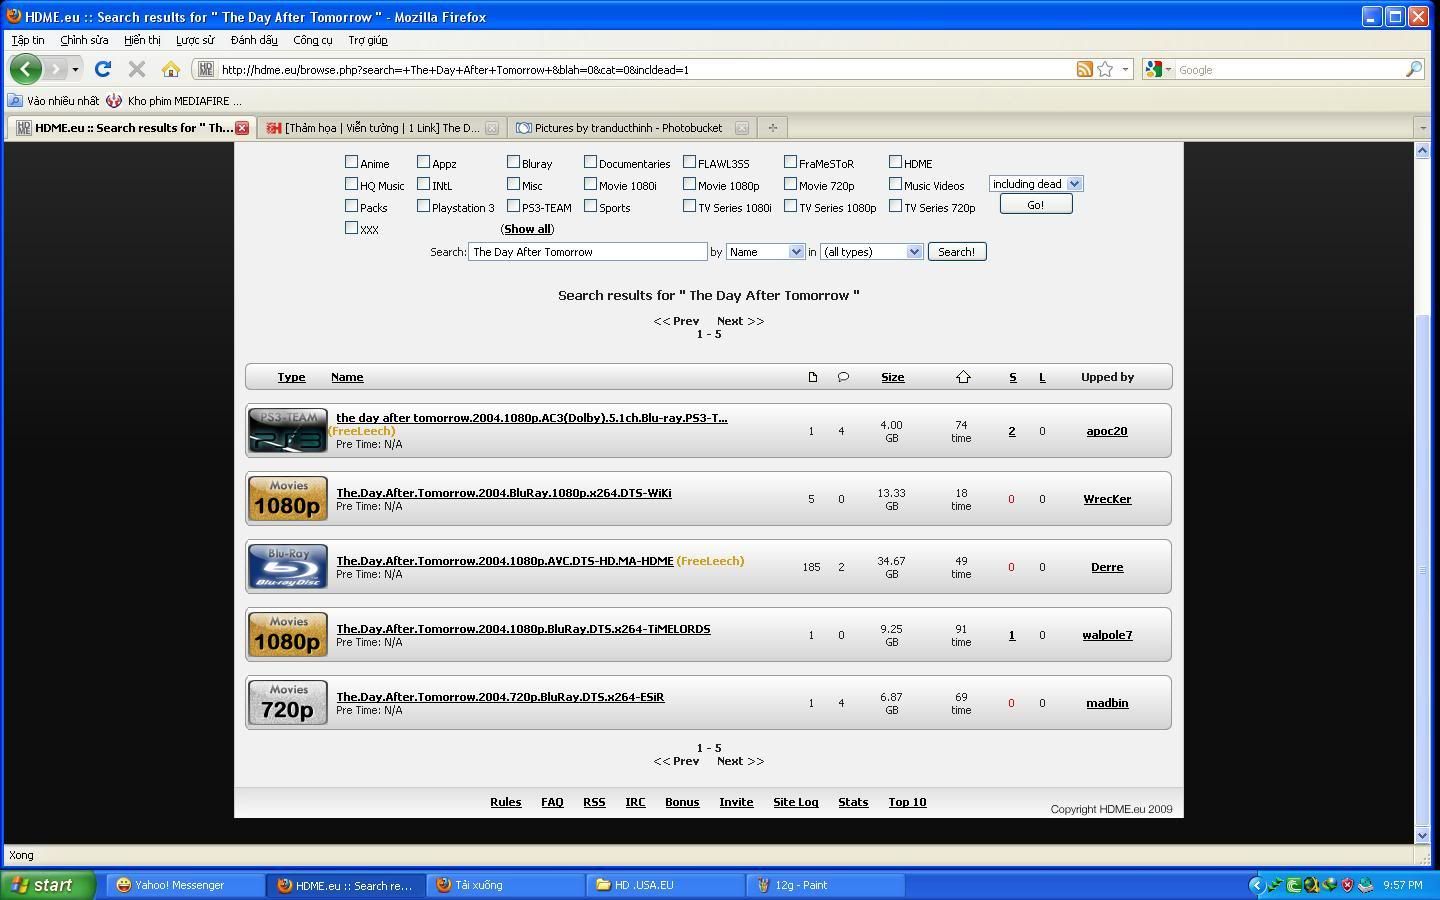Open the 'including dead' dropdown
The image size is (1440, 900).
[1036, 184]
